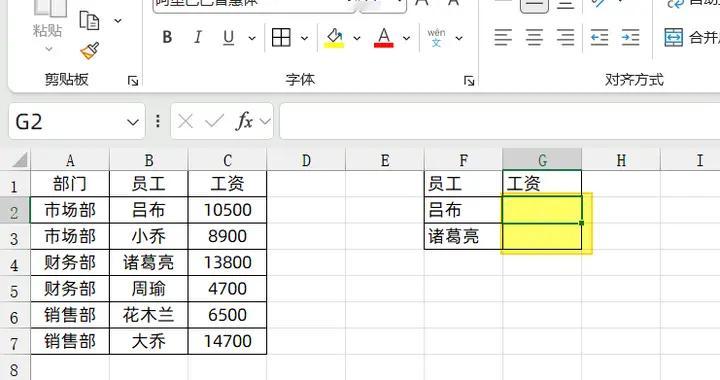Viewport: 720px width, 380px height.
Task: Click cell B3 containing 小乔
Action: (149, 236)
